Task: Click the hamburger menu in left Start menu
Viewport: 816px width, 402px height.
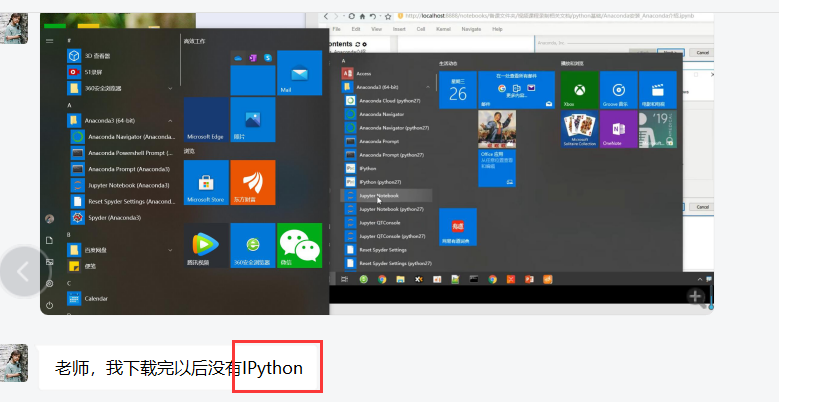Action: (49, 41)
